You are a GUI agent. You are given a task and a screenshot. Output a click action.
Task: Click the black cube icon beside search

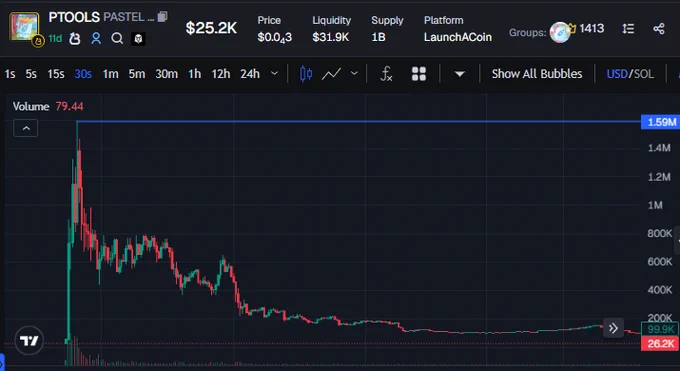(138, 39)
